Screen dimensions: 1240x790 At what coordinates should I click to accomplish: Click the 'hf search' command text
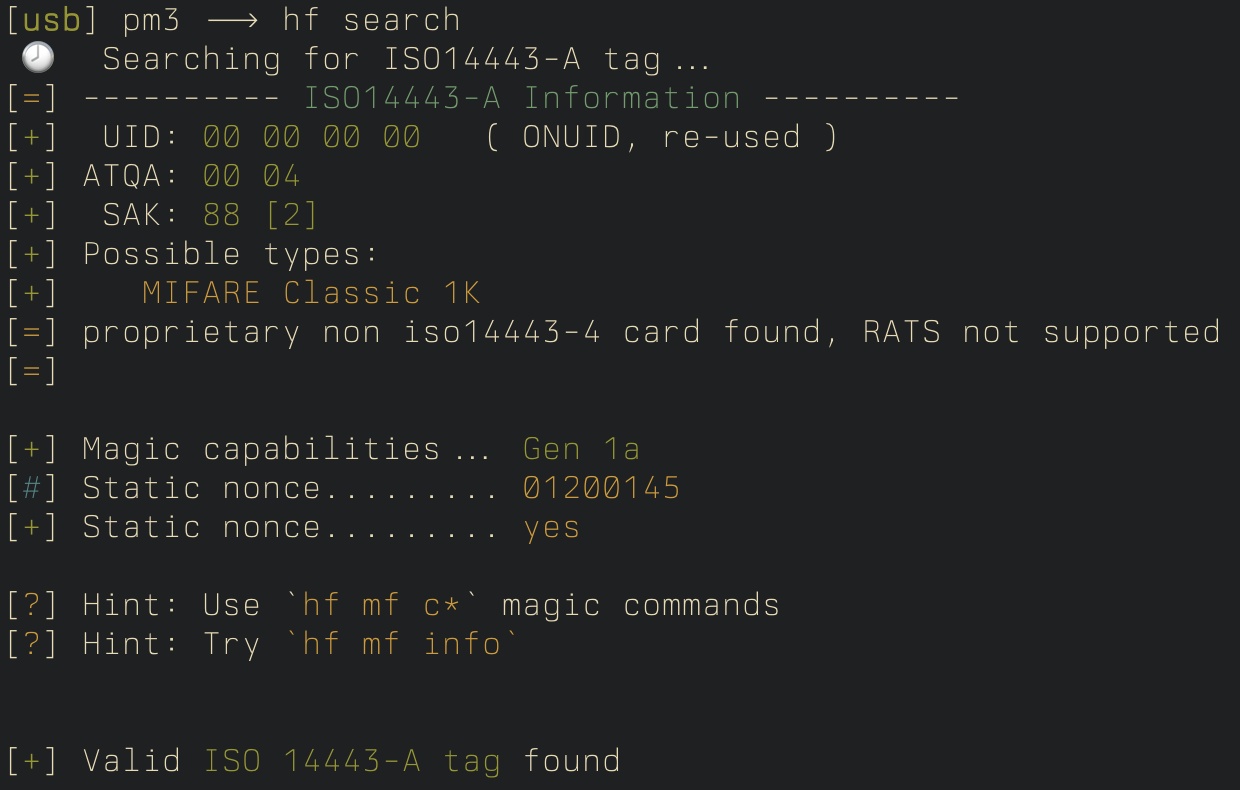pos(372,20)
